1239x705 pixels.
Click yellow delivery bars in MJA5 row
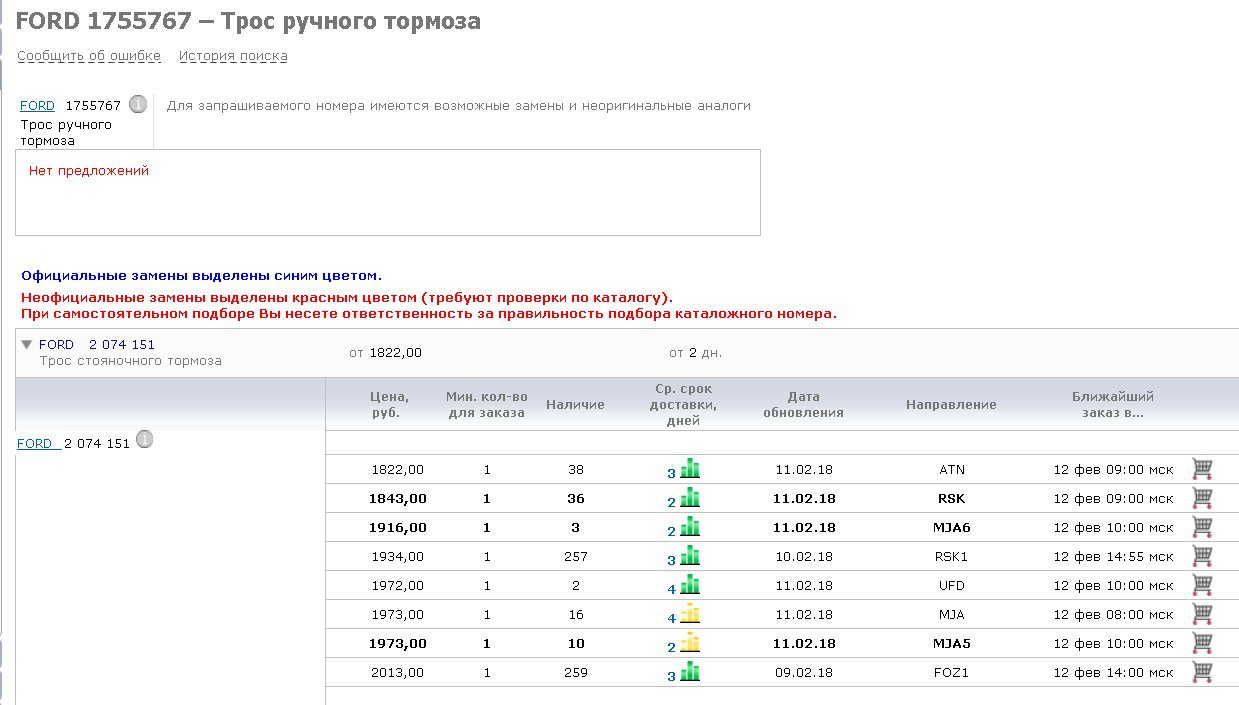tap(690, 642)
